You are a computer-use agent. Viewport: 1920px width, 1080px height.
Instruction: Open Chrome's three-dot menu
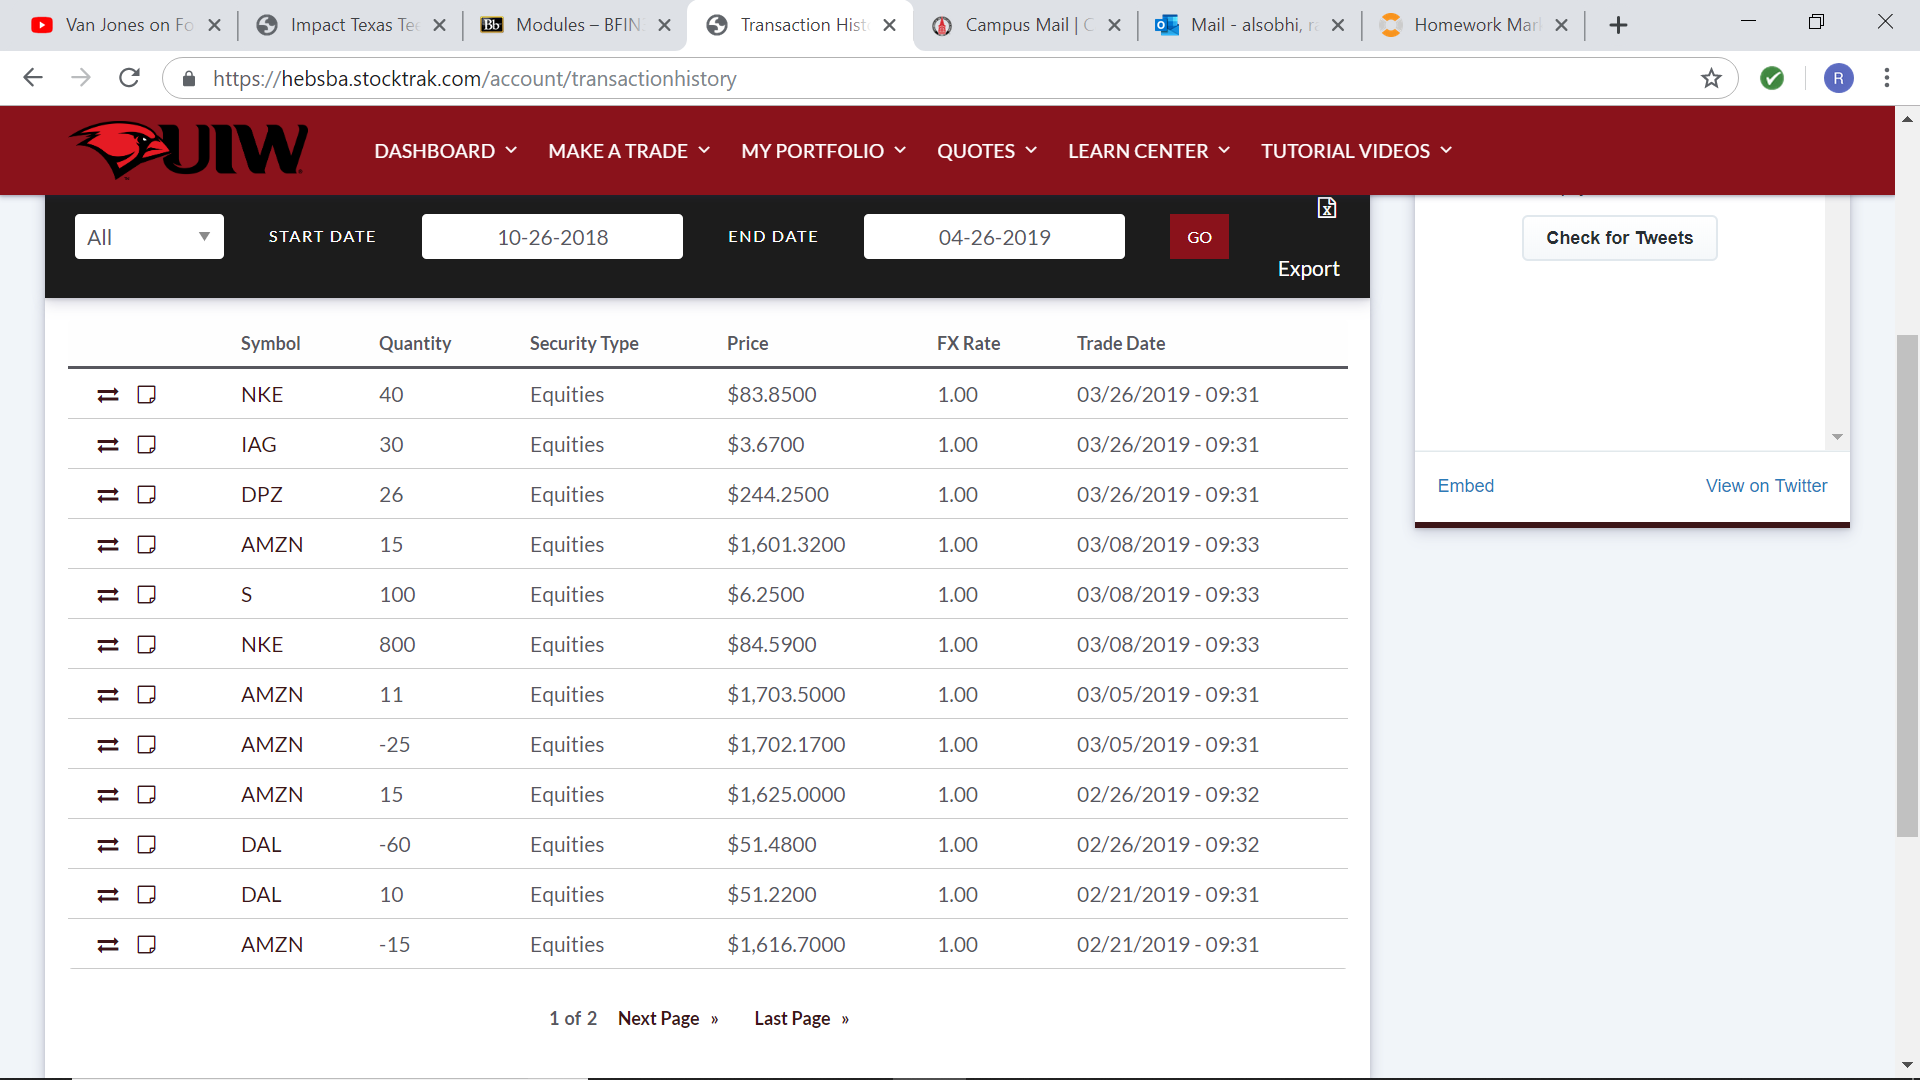coord(1887,78)
